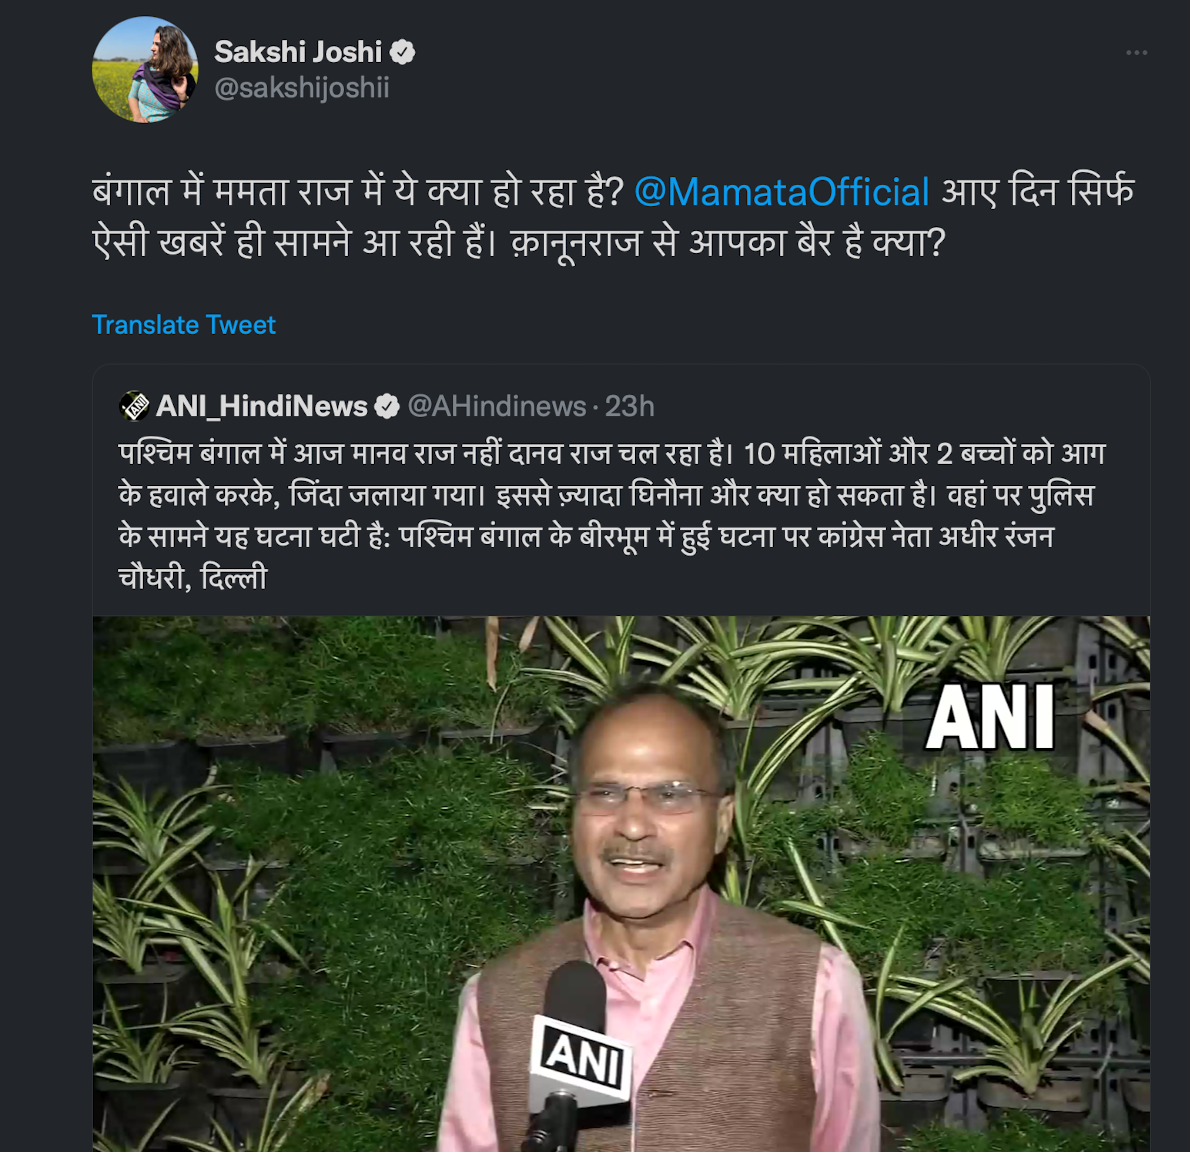Open the 23h timestamp of quoted tweet
This screenshot has width=1190, height=1152.
629,407
